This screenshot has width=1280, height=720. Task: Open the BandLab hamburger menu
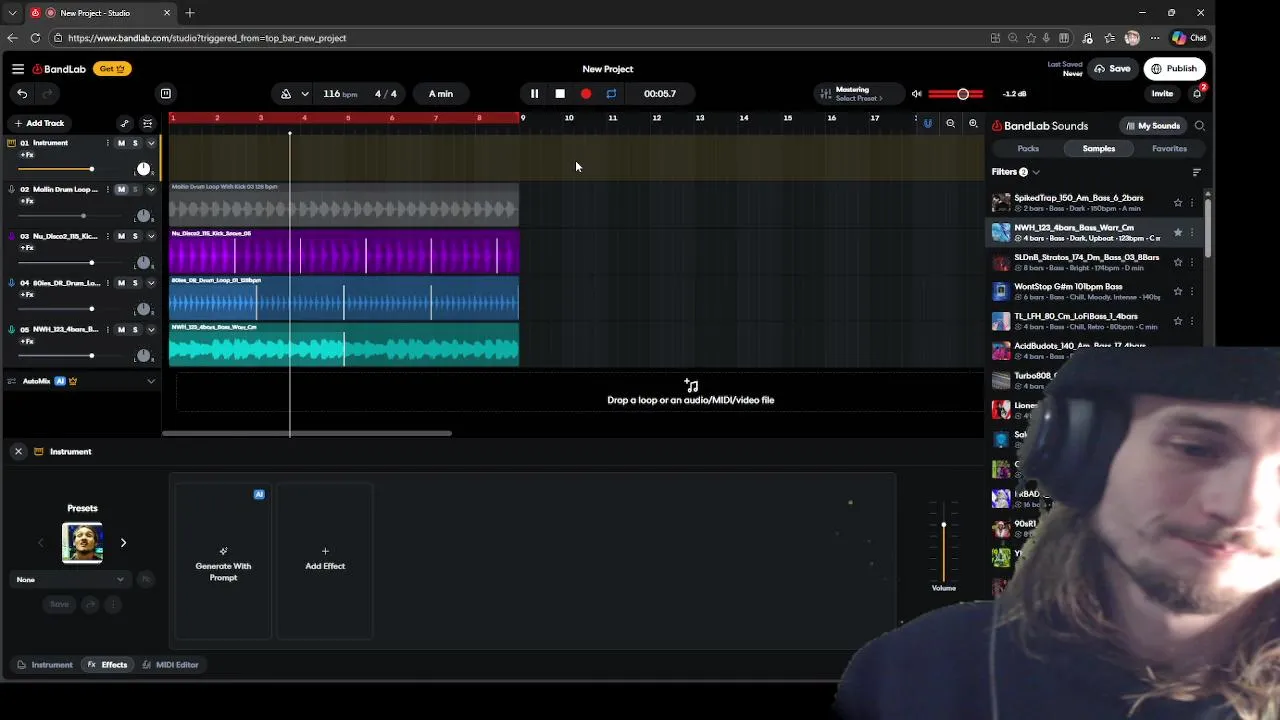pos(18,69)
